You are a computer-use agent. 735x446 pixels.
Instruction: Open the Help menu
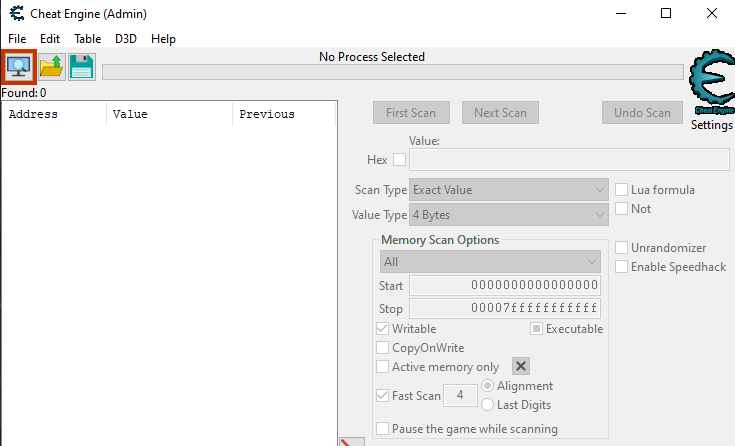click(163, 38)
